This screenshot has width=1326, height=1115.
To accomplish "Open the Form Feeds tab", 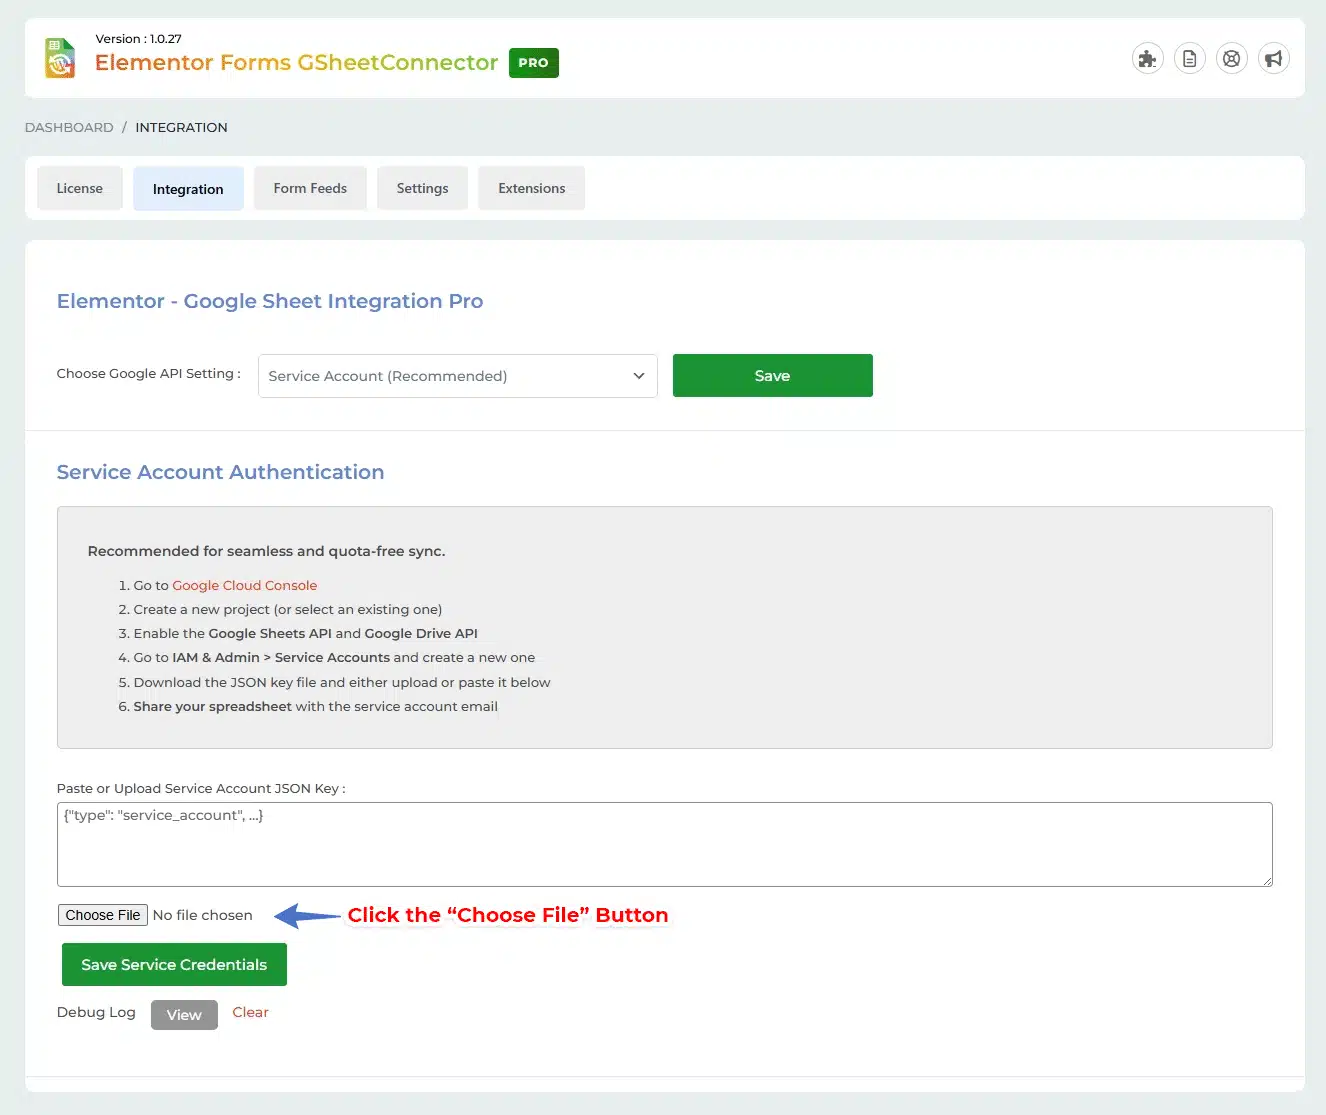I will pyautogui.click(x=310, y=188).
